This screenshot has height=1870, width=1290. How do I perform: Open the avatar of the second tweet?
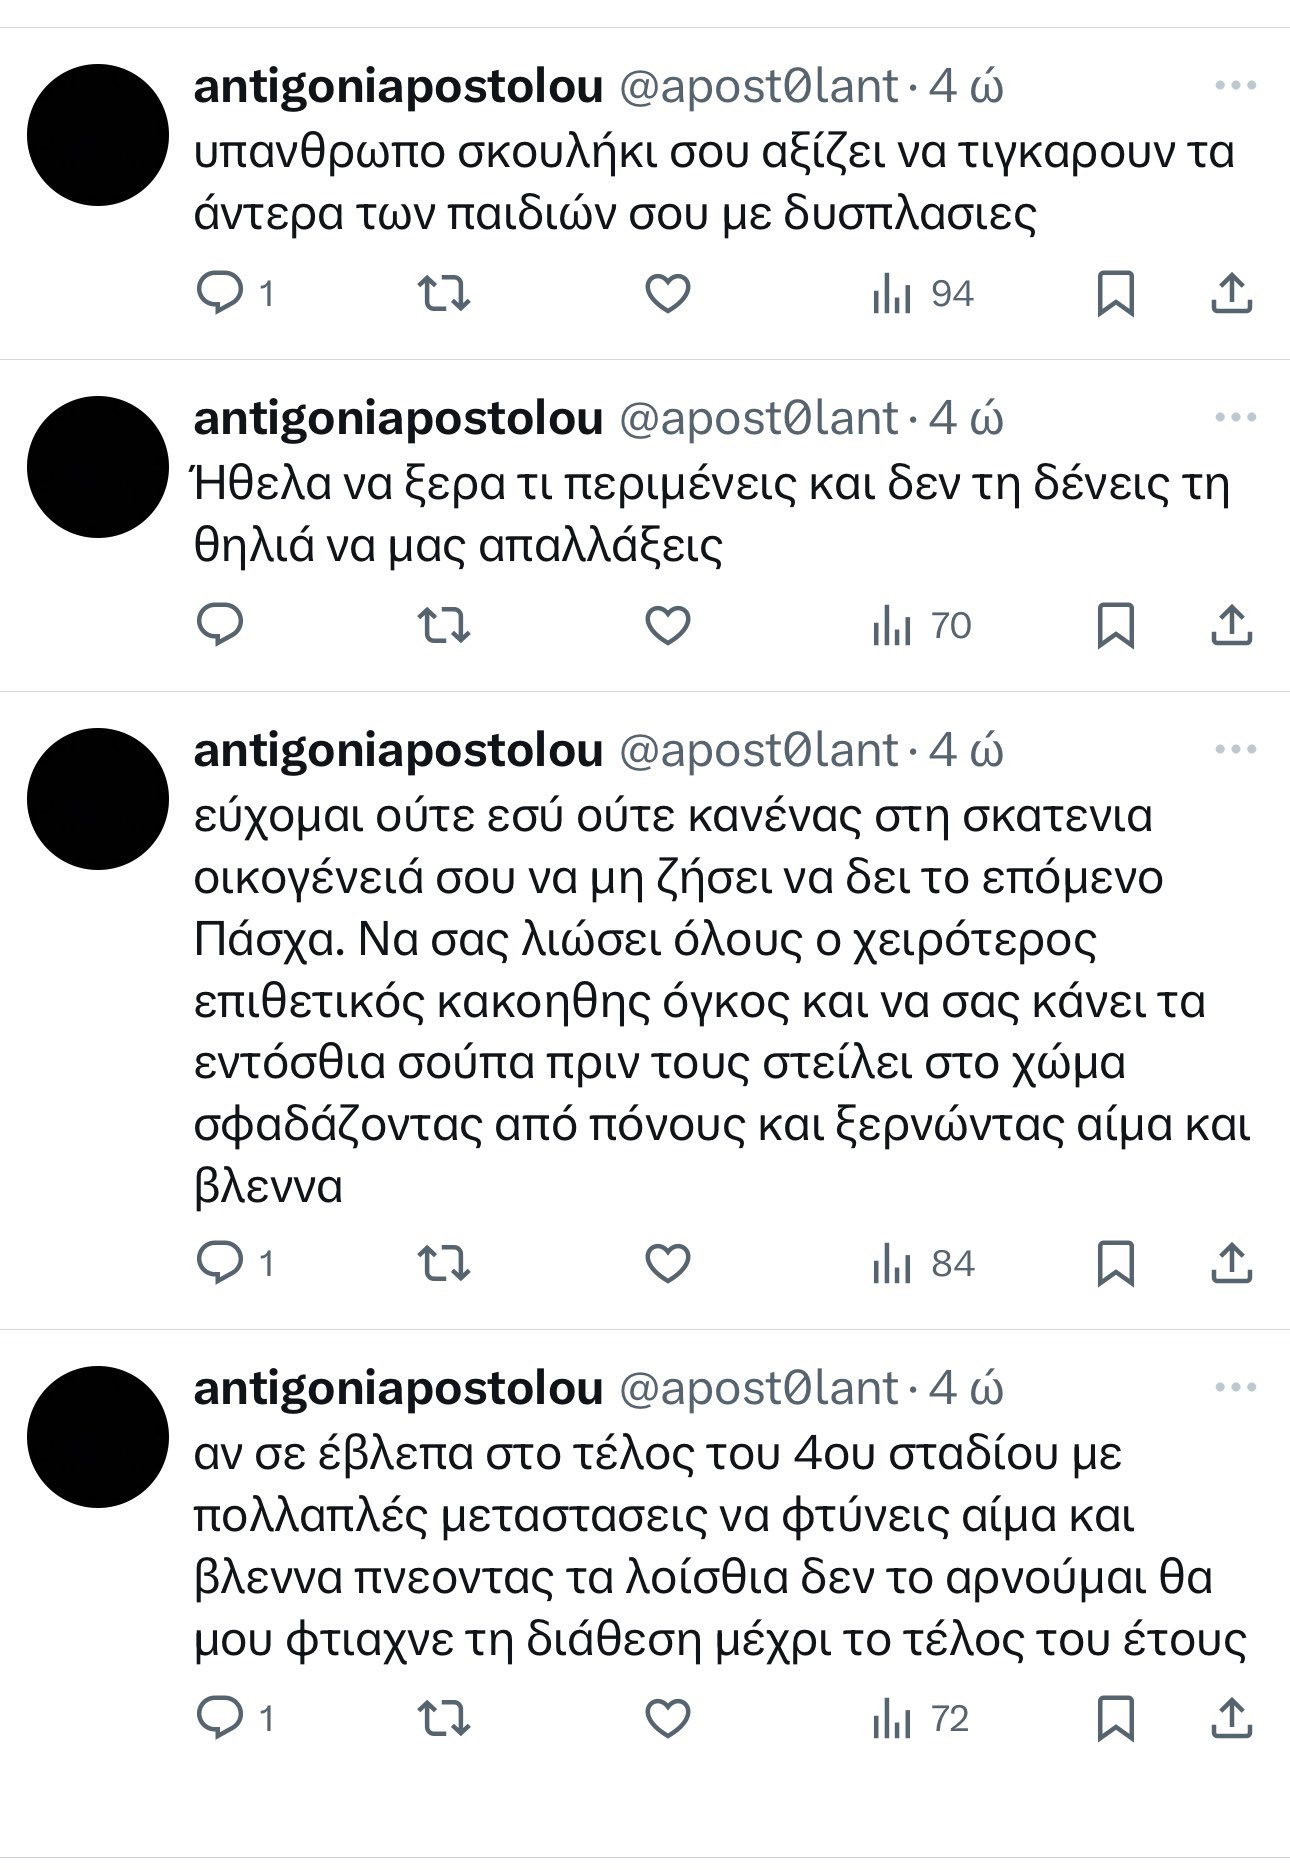(97, 467)
